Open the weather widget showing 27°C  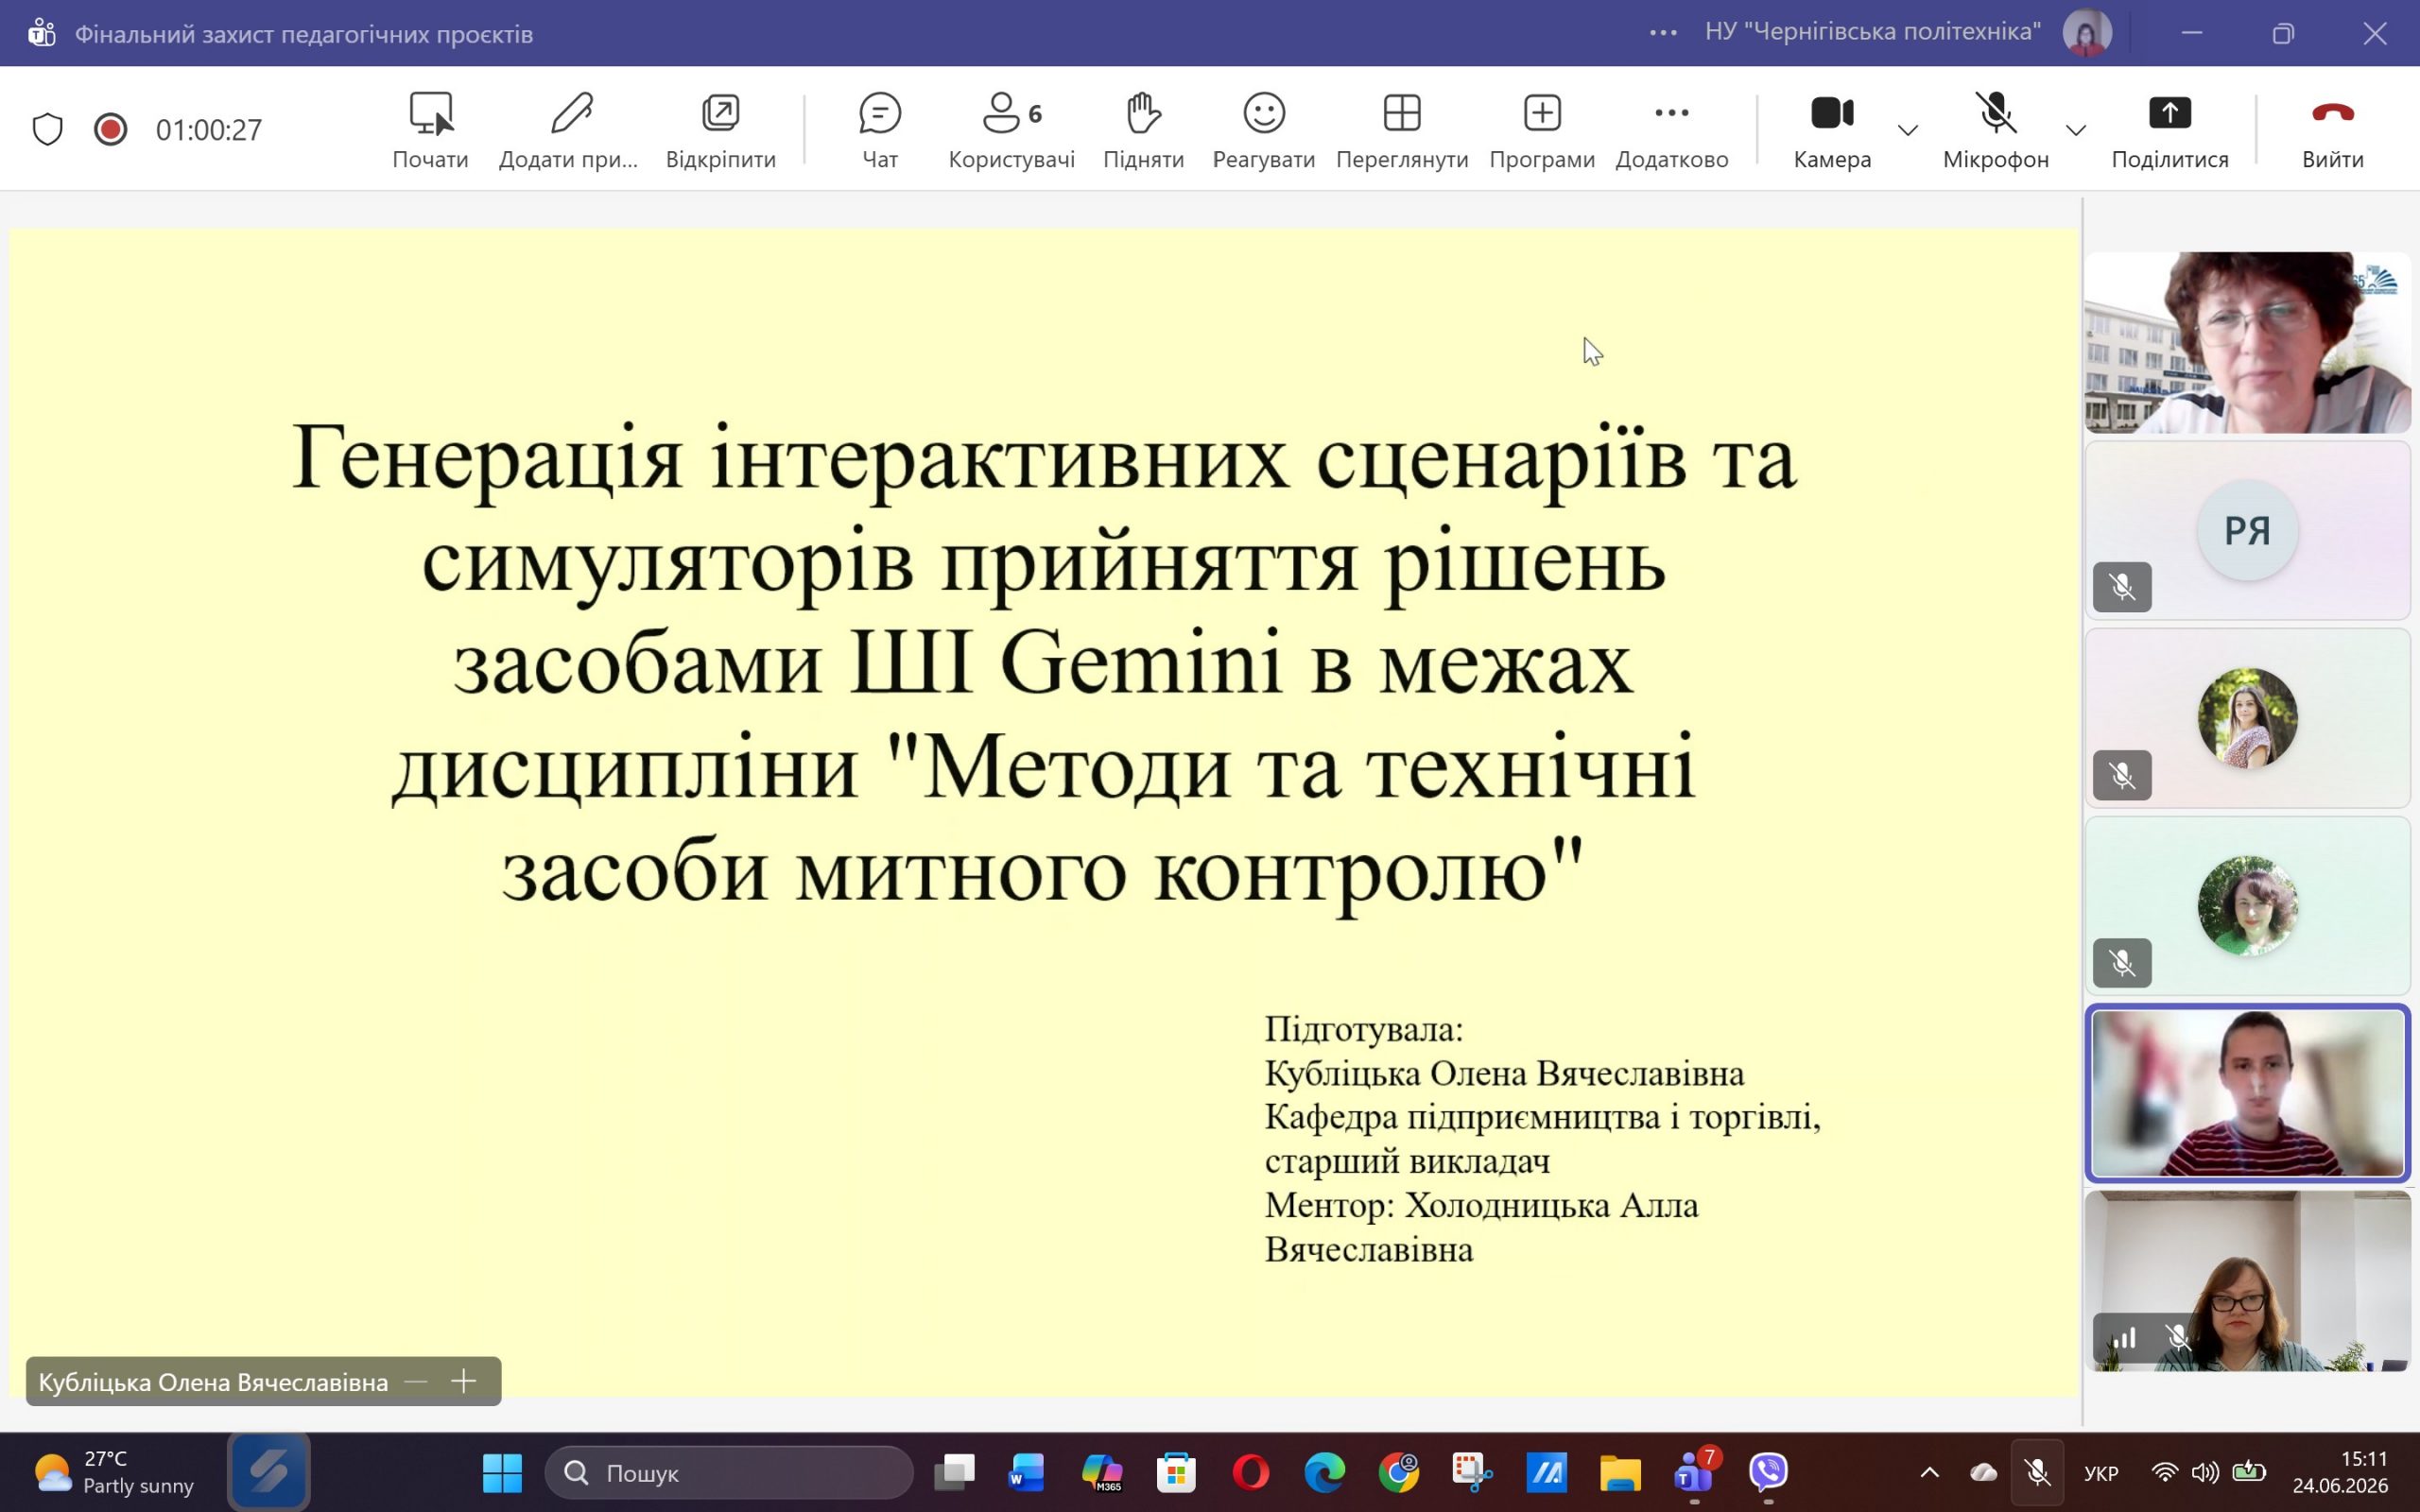(114, 1472)
